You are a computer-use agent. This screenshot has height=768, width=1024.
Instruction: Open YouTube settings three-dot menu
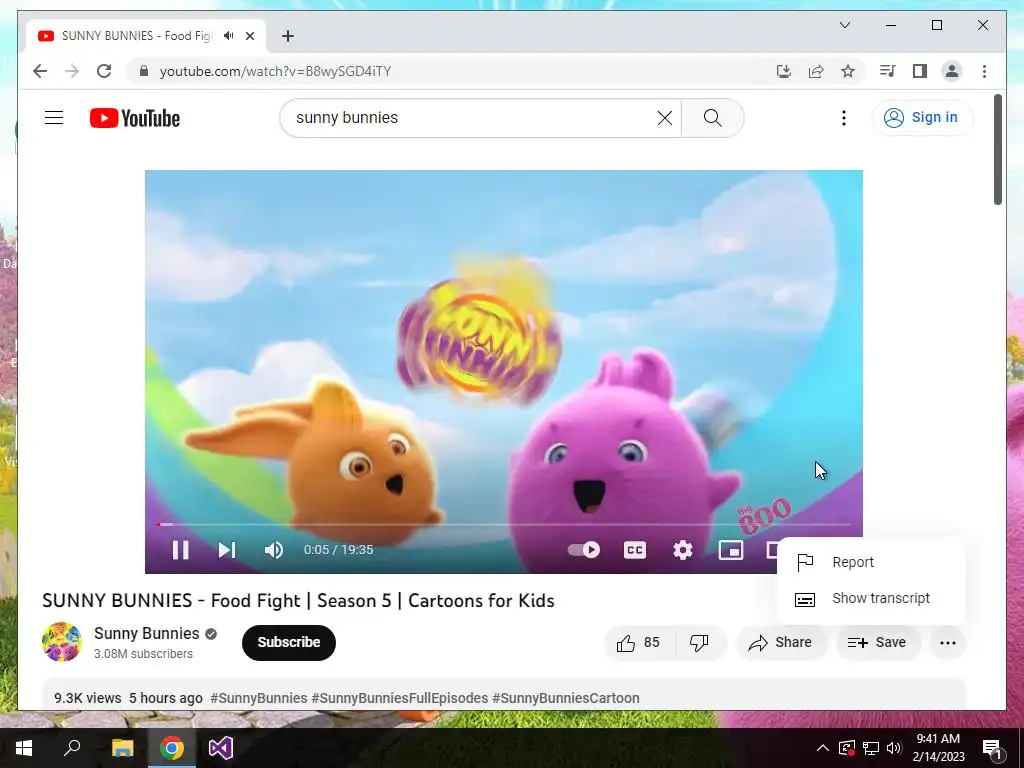(x=844, y=118)
